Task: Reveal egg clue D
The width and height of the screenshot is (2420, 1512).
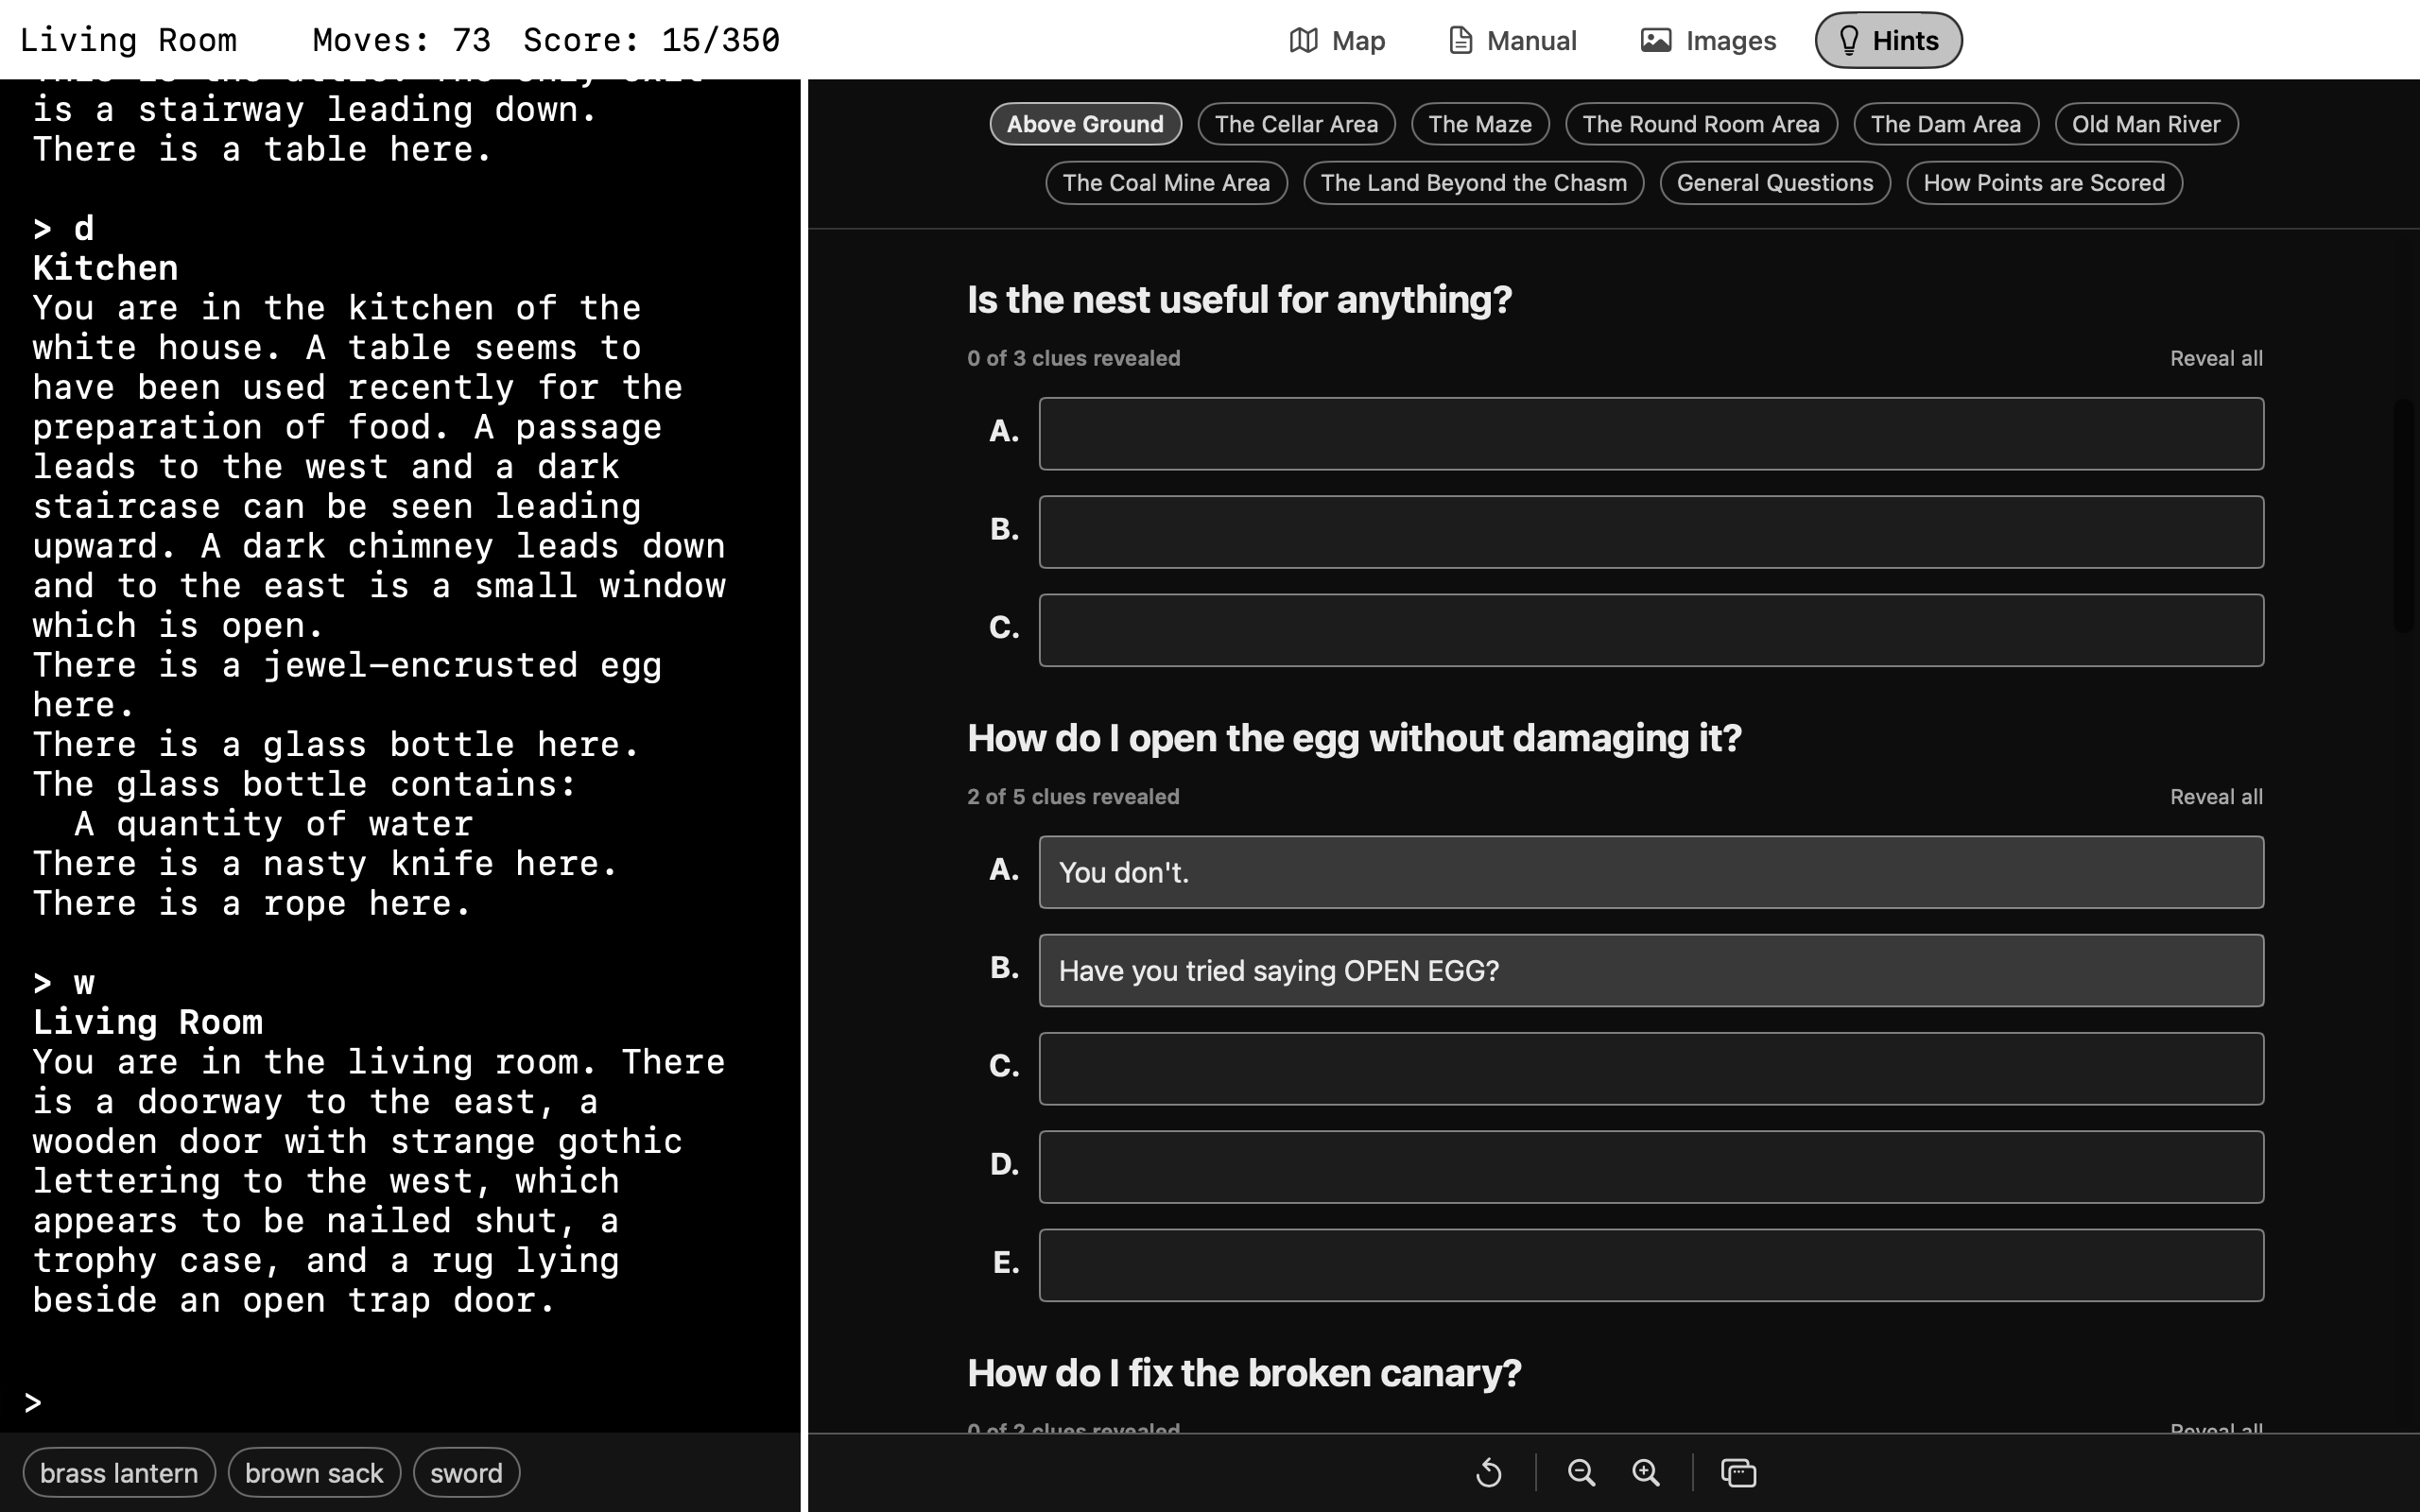Action: (x=1651, y=1167)
